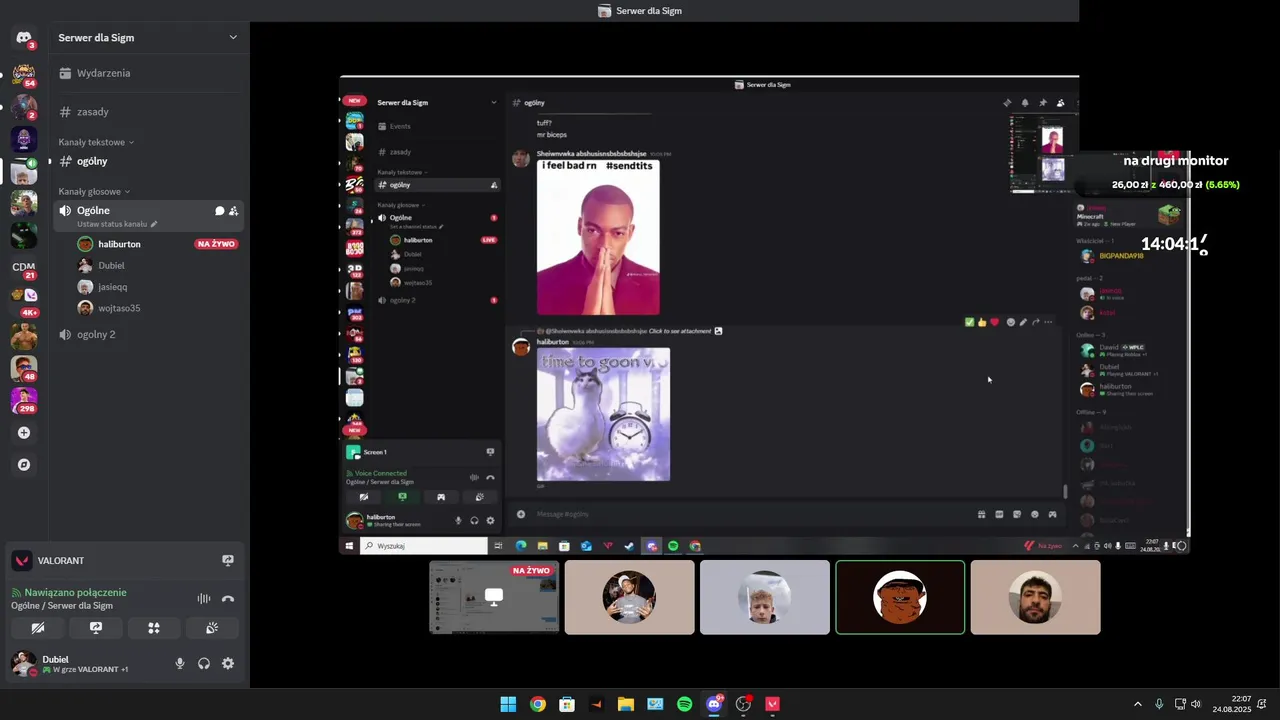Show hidden system tray icons chevron
This screenshot has height=720, width=1280.
click(x=1137, y=704)
